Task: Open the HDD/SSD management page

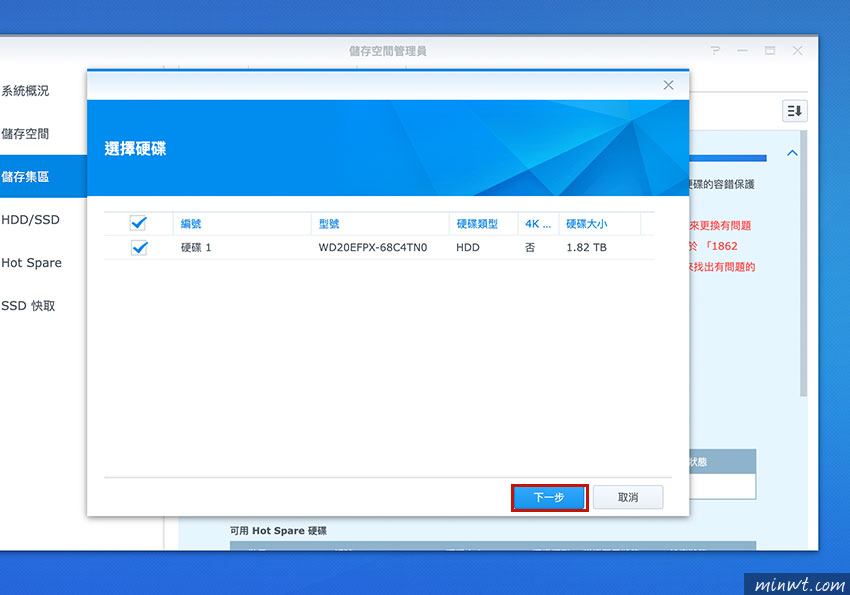Action: pyautogui.click(x=31, y=219)
